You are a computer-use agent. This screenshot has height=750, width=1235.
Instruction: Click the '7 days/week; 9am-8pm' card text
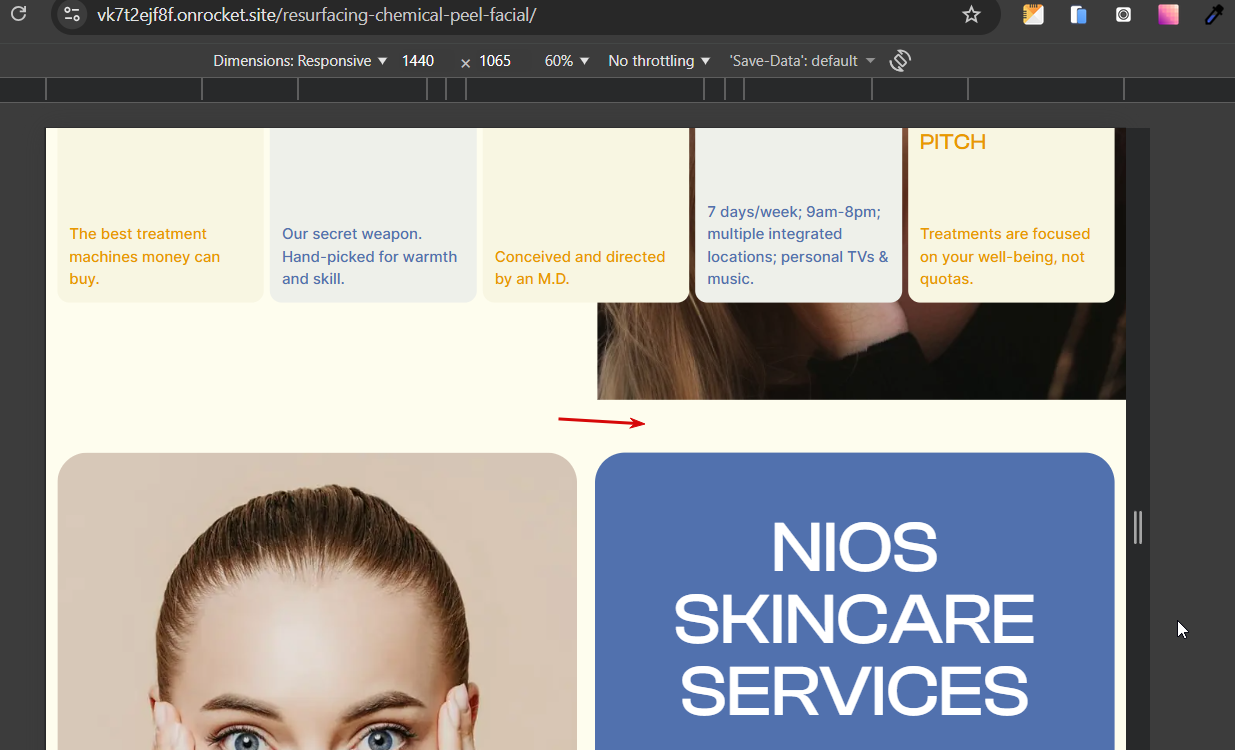(798, 245)
